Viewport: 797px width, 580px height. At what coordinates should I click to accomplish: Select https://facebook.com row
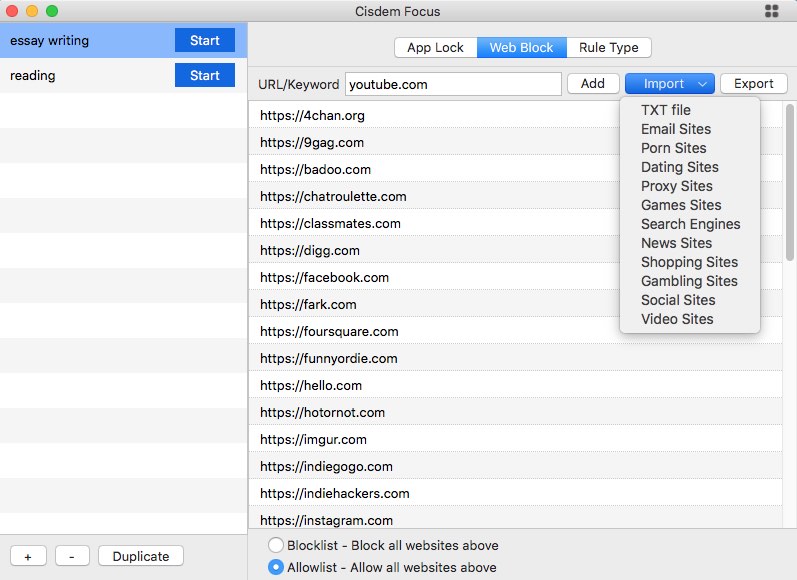(515, 277)
